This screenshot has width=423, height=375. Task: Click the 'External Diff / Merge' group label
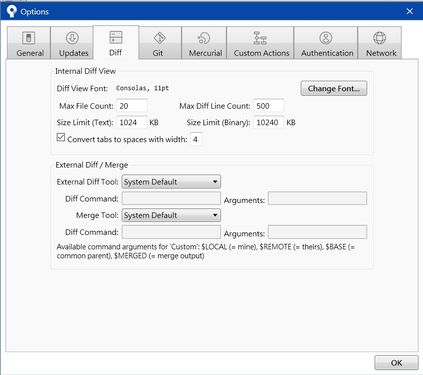point(92,165)
